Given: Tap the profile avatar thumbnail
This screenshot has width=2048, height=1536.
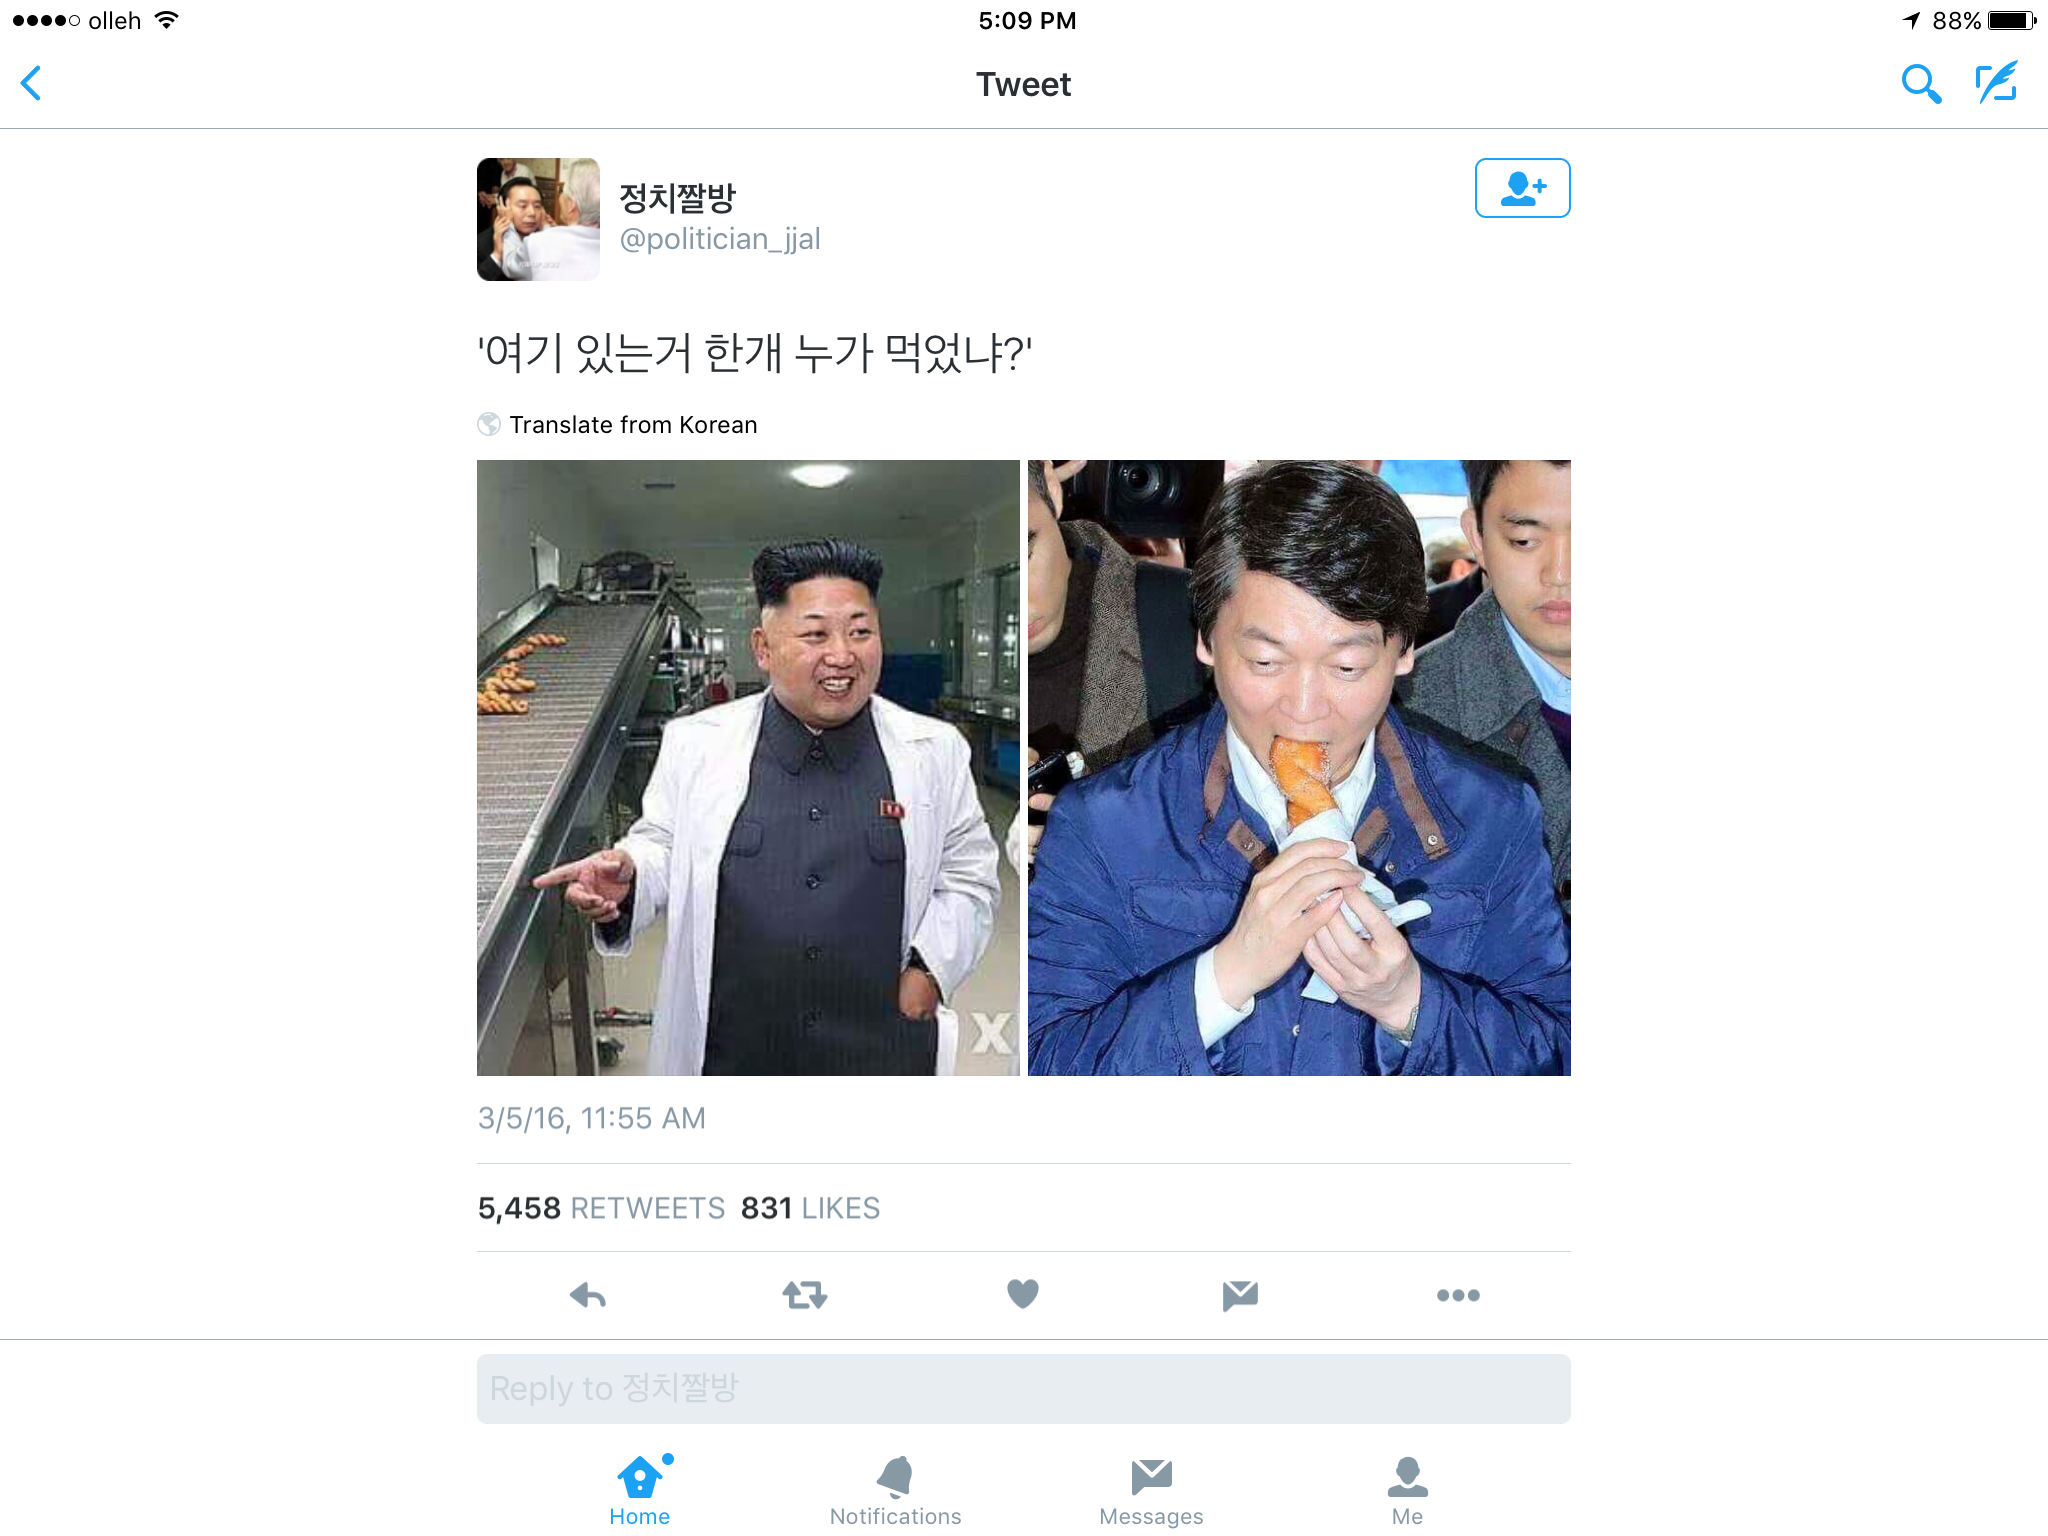Looking at the screenshot, I should click(x=538, y=219).
